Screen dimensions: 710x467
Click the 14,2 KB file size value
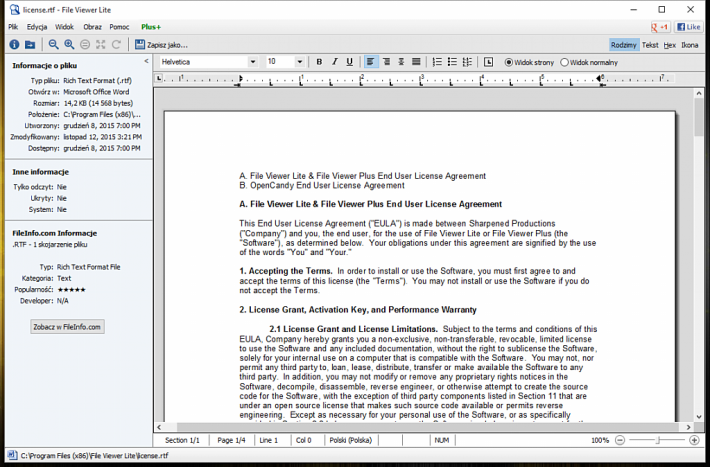click(98, 103)
